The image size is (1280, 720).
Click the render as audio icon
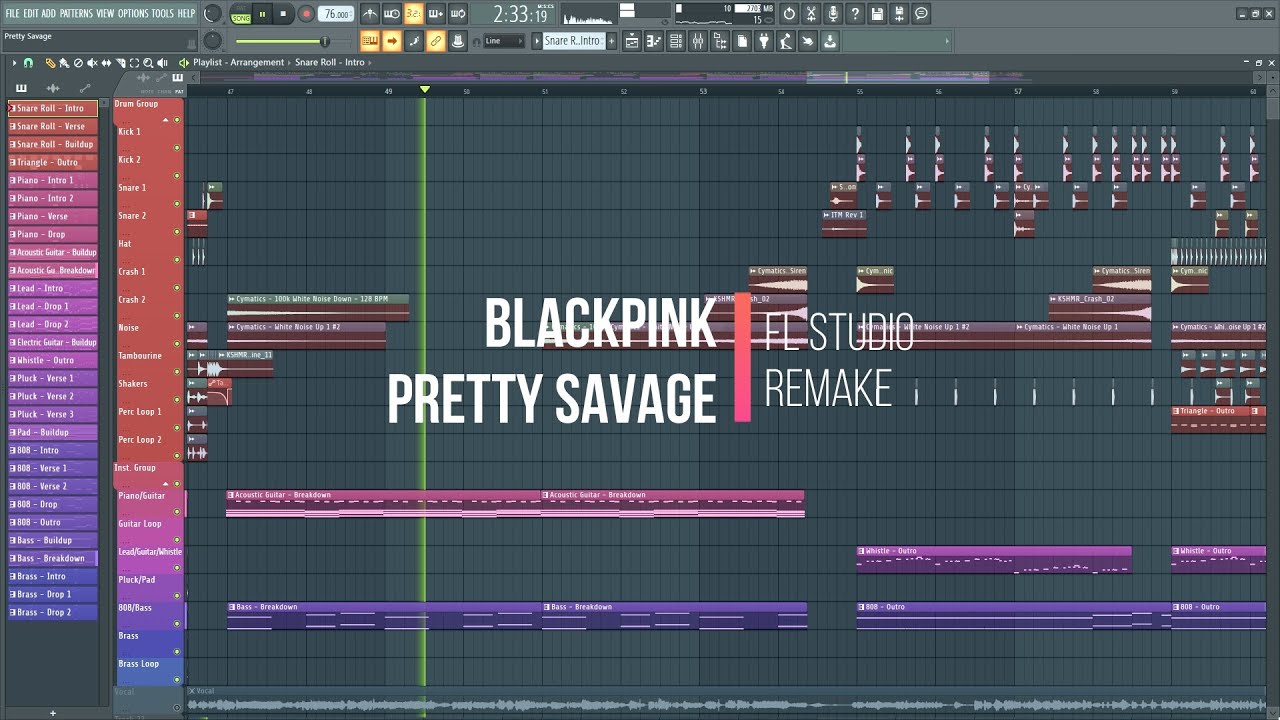pyautogui.click(x=899, y=14)
